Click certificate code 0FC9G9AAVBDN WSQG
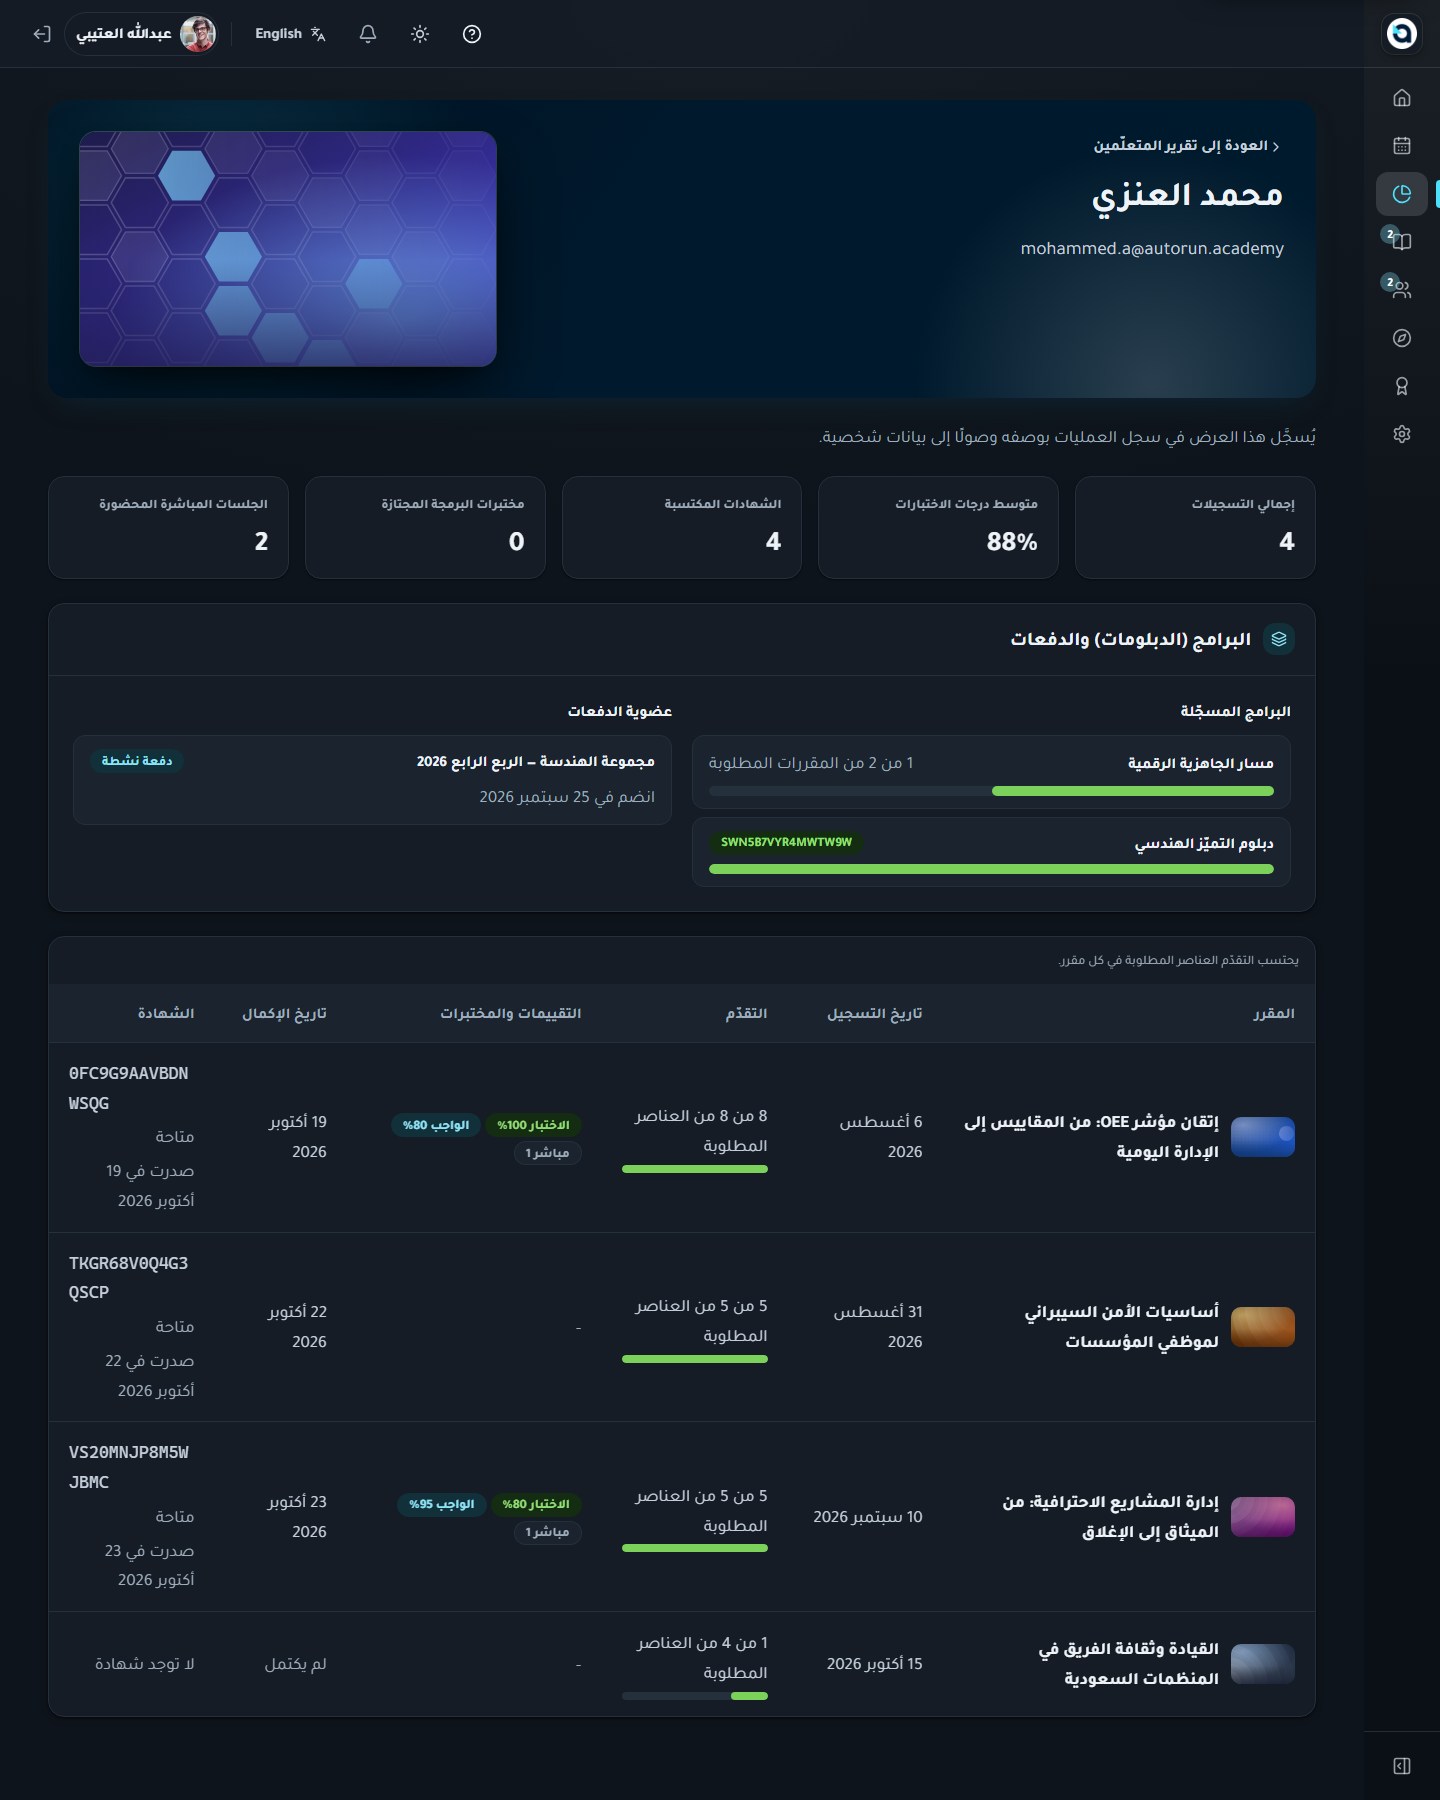The height and width of the screenshot is (1800, 1440). pos(128,1088)
